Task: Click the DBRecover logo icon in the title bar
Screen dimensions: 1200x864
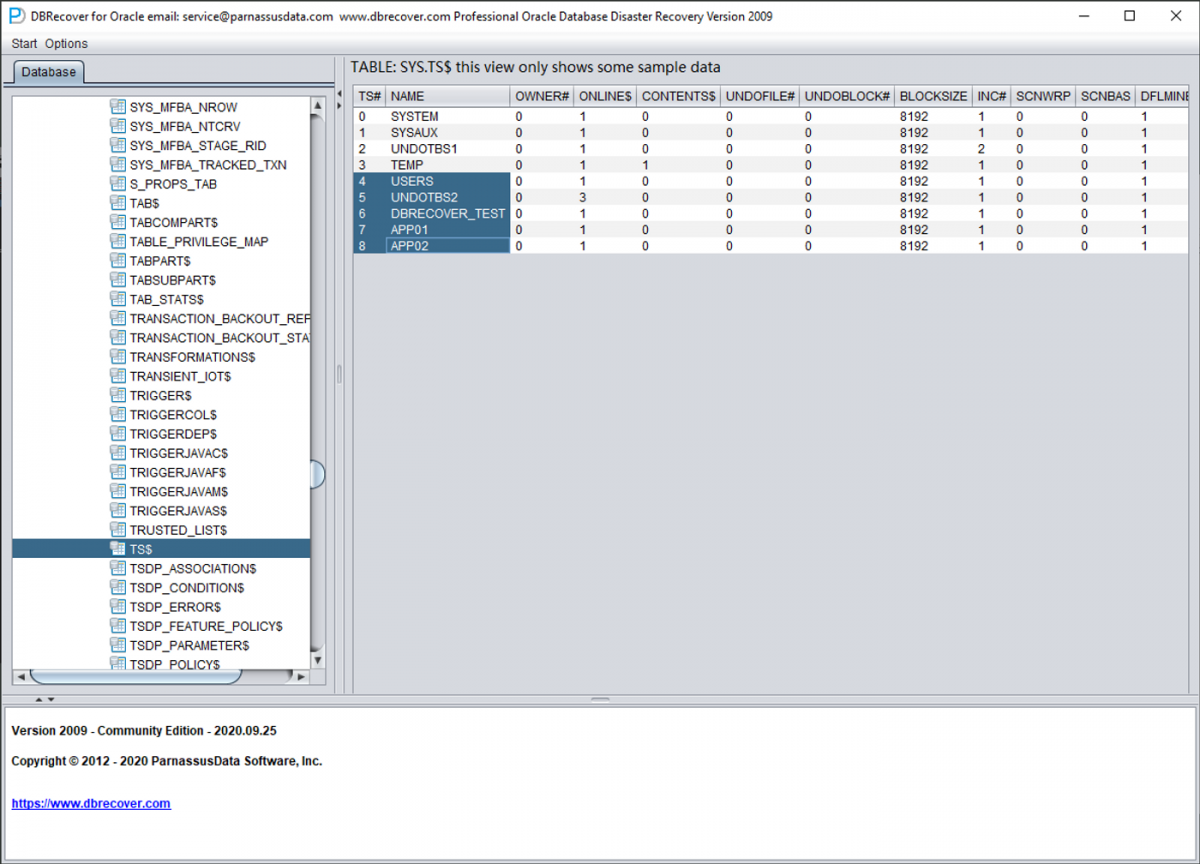Action: [x=14, y=16]
